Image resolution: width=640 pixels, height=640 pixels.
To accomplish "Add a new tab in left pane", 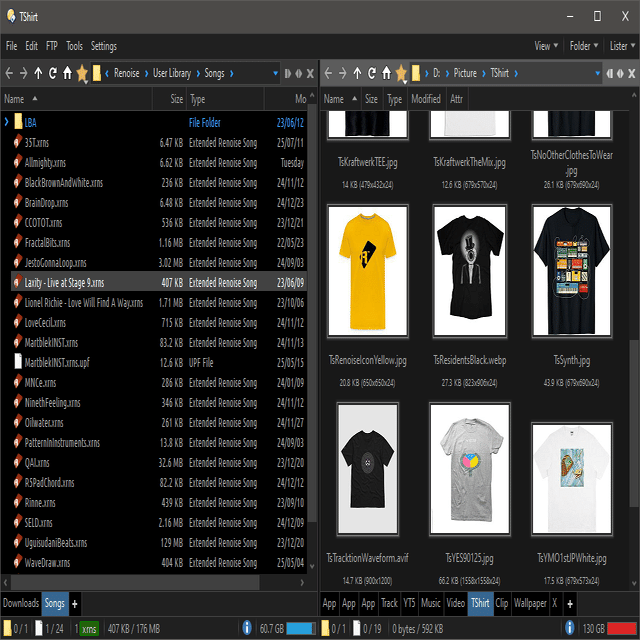I will point(75,604).
